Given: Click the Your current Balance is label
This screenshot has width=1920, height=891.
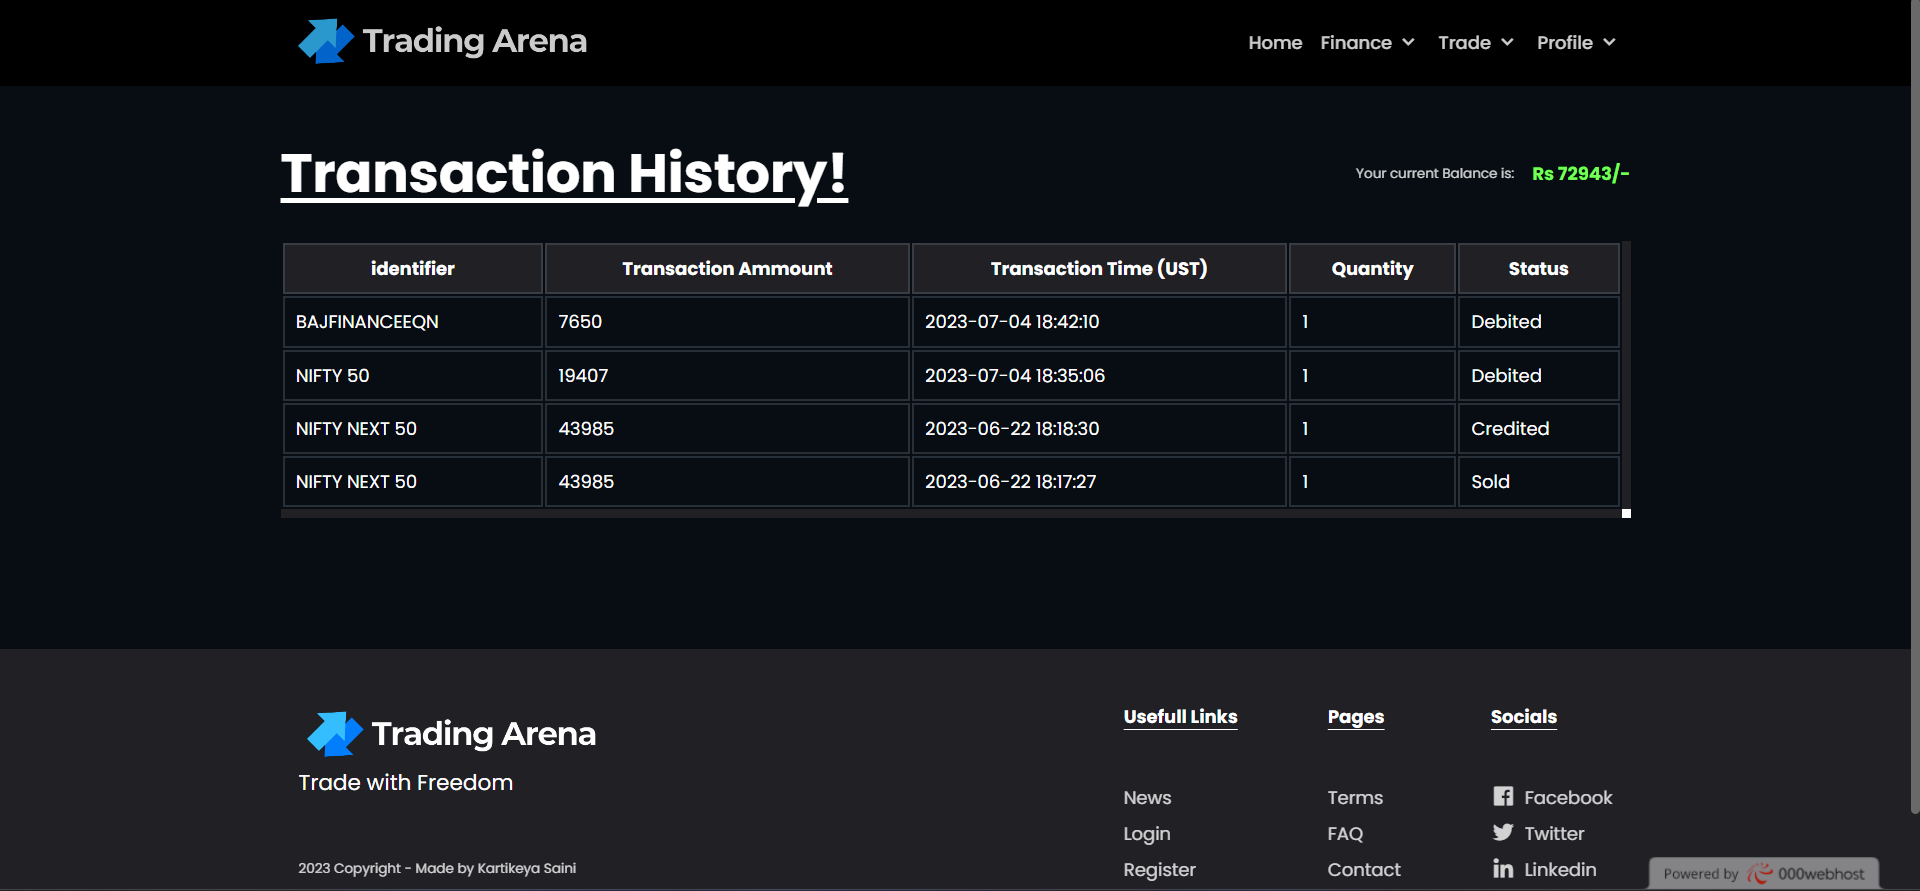Looking at the screenshot, I should (x=1435, y=173).
